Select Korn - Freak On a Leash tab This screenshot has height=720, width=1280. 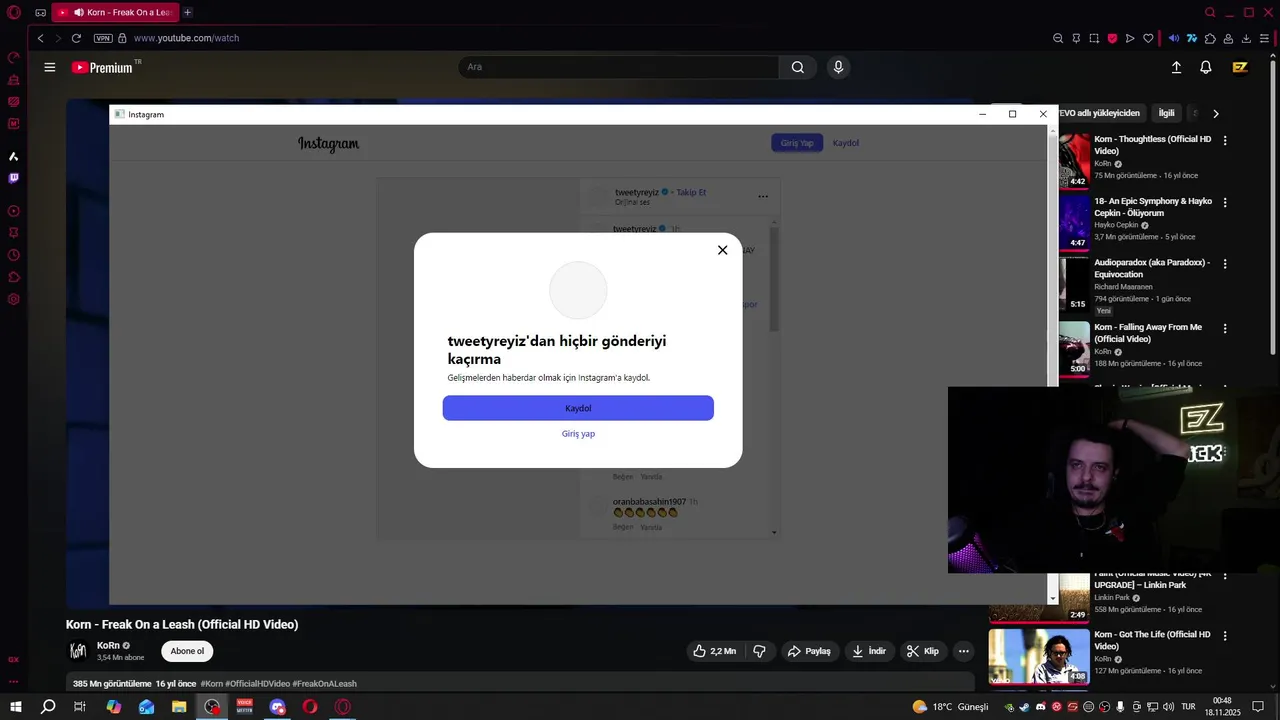click(115, 13)
